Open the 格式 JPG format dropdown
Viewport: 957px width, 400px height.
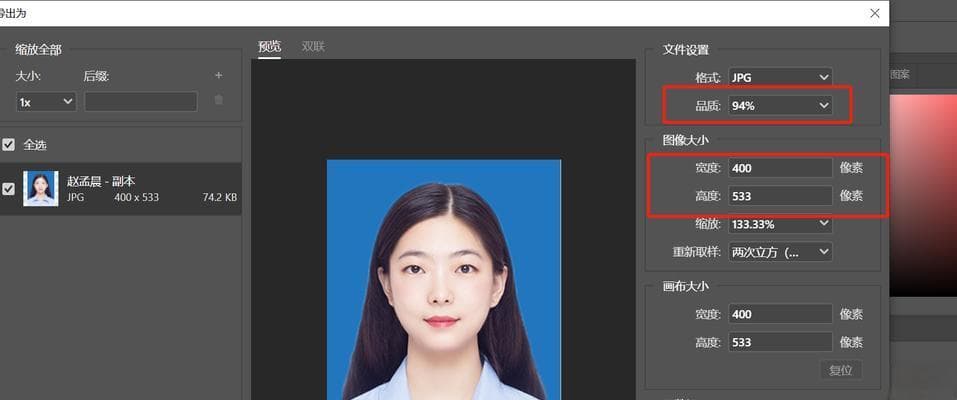[781, 78]
